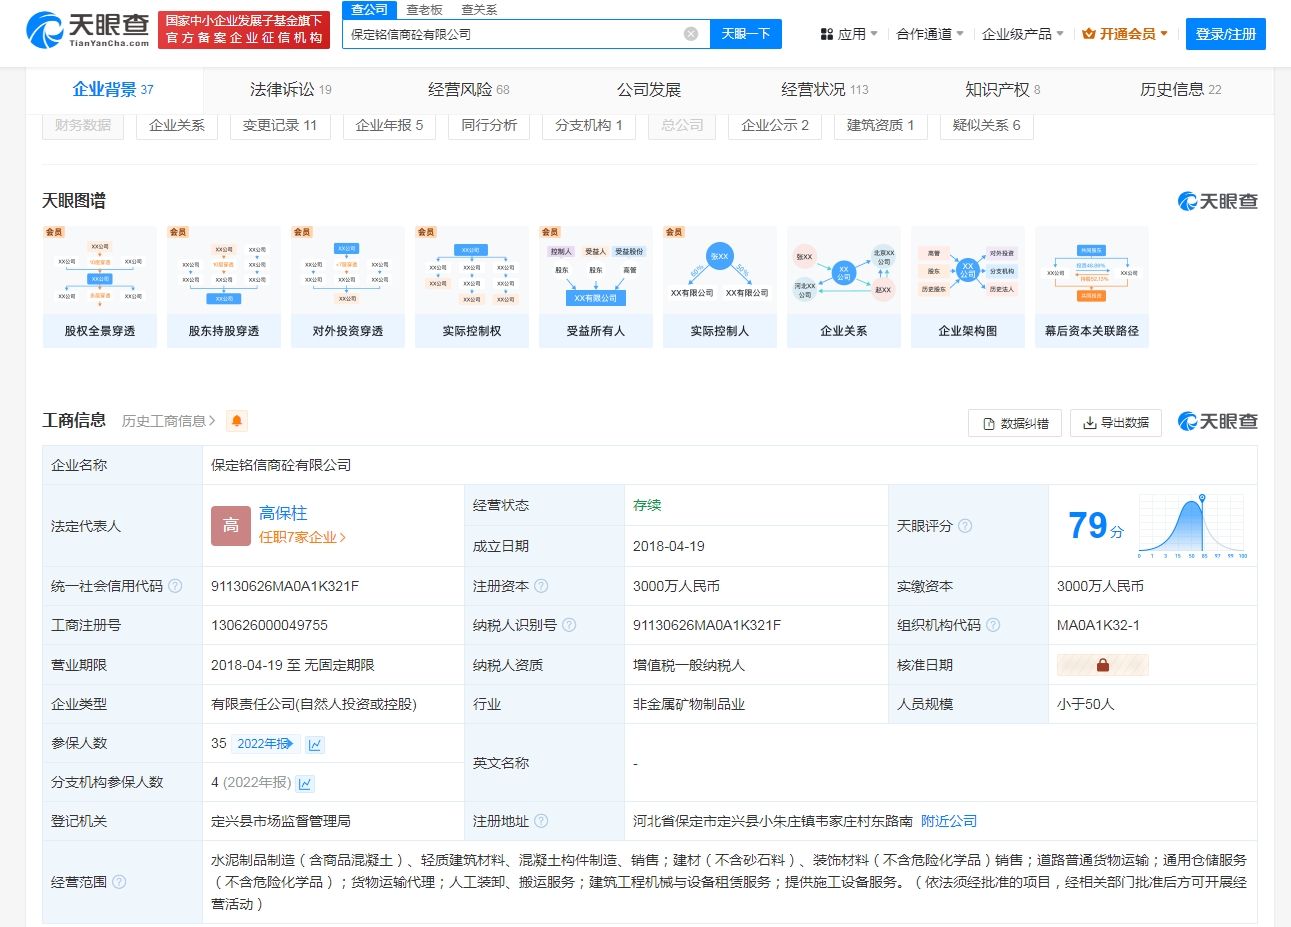
Task: Open 幕后资本关联路径 graph
Action: [x=1092, y=287]
